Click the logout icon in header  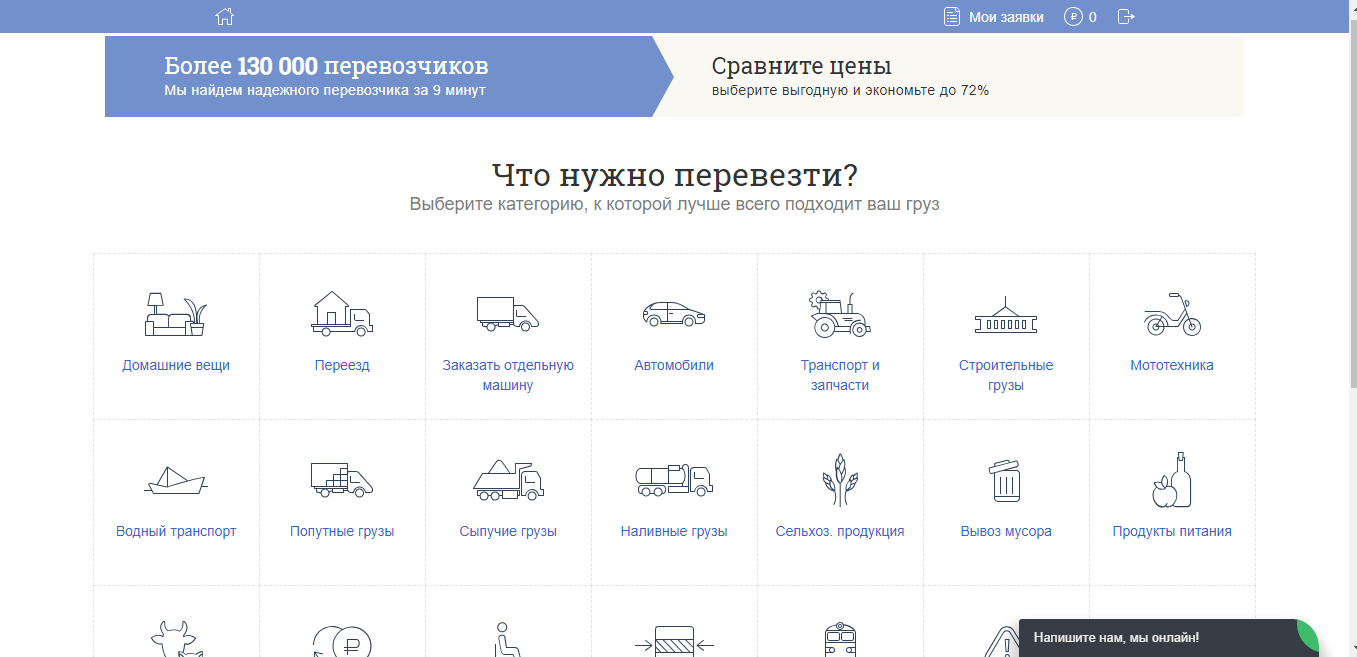[1126, 17]
